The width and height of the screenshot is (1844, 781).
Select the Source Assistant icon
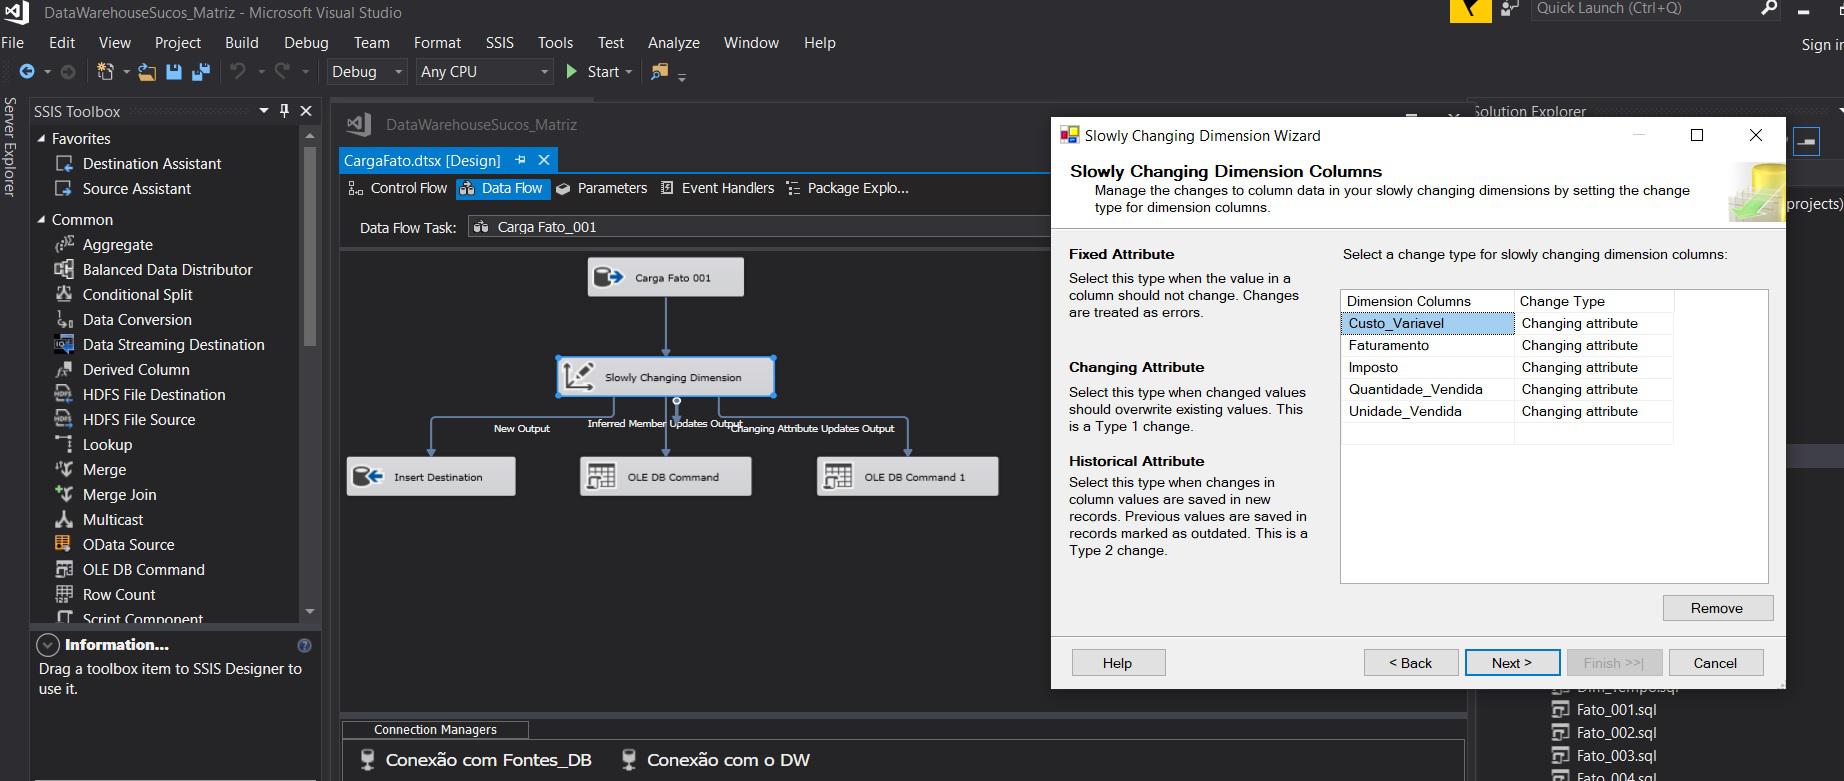64,188
